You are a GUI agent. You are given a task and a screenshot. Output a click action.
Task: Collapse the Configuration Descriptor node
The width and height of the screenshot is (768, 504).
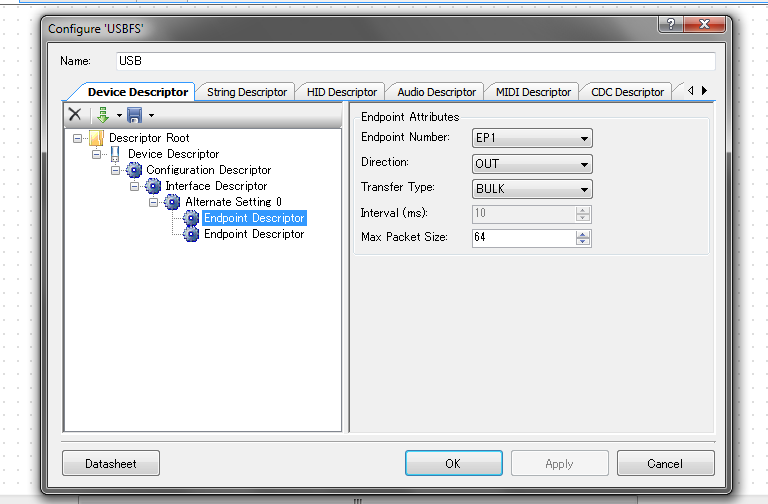point(116,170)
